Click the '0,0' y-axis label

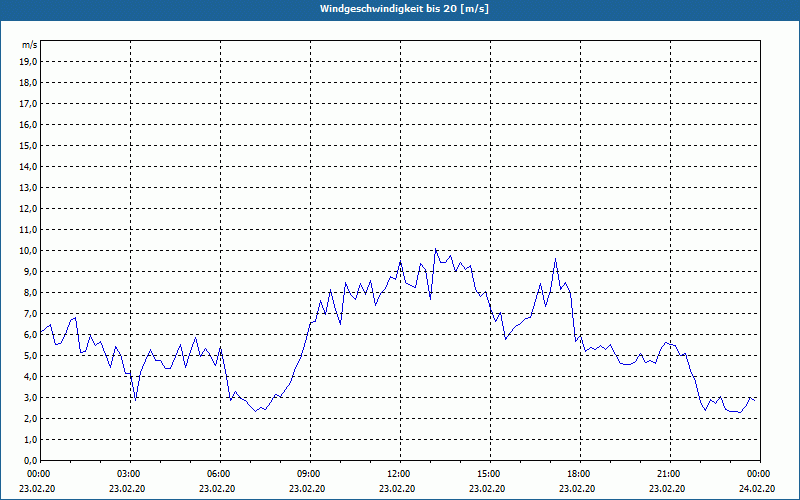[31, 460]
